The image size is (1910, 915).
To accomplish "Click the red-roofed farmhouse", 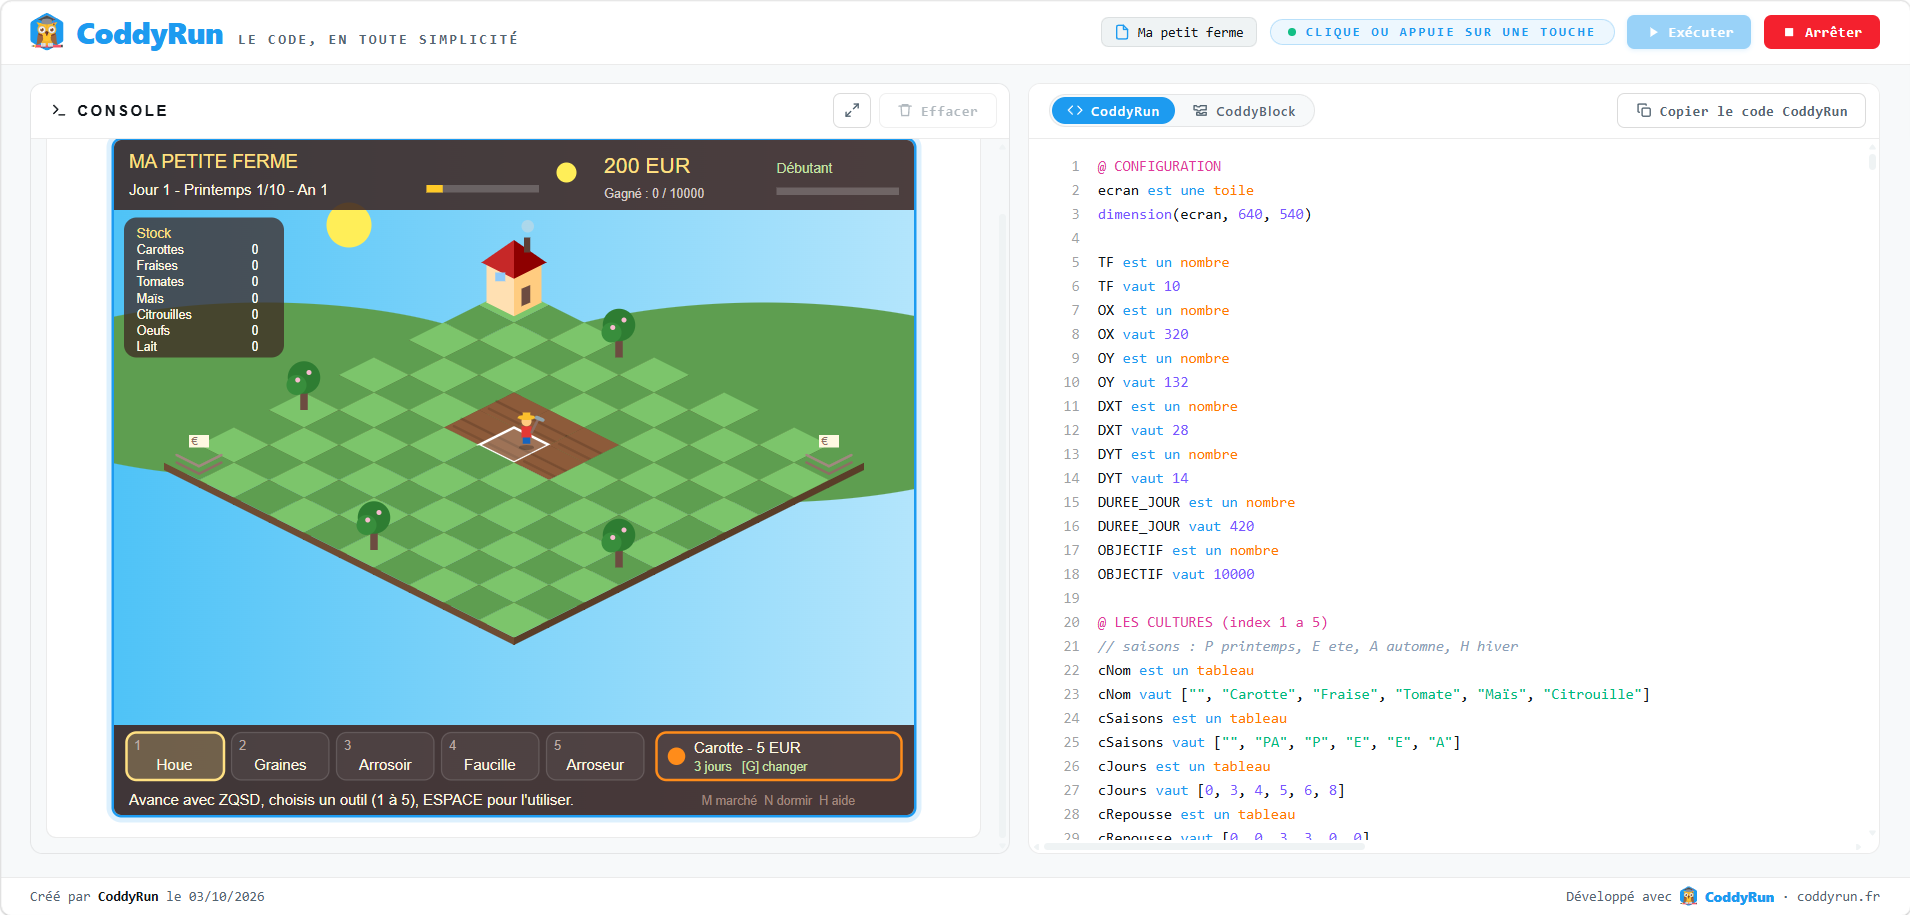I will [x=514, y=276].
